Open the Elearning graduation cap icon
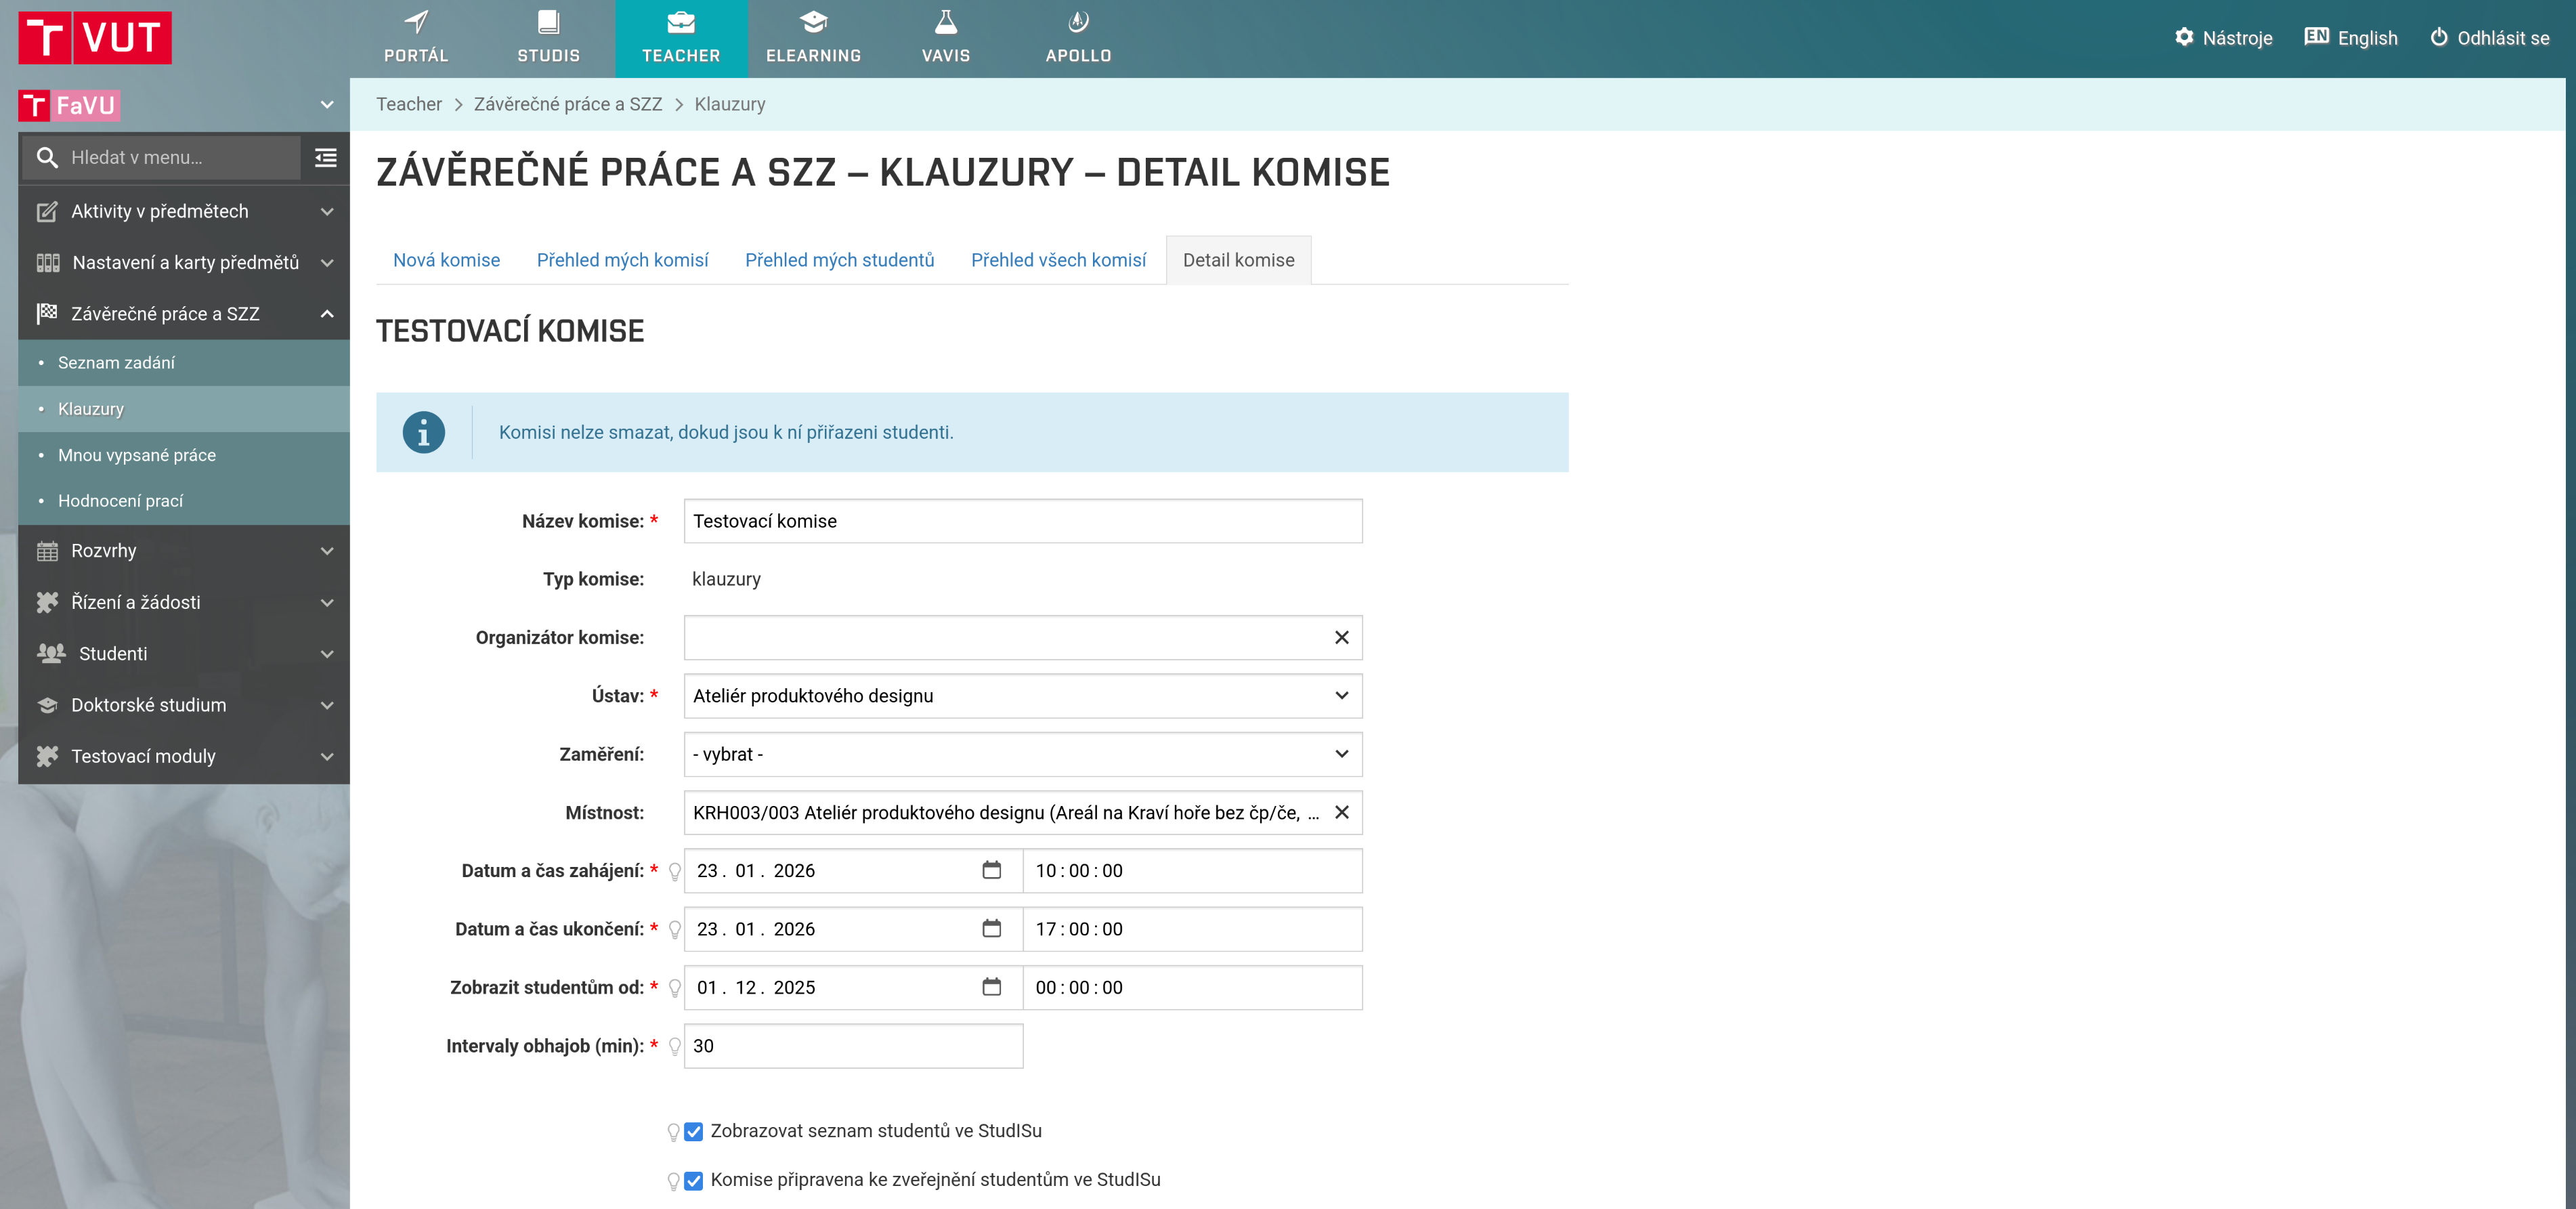Screen dimensions: 2576x1209 click(813, 22)
